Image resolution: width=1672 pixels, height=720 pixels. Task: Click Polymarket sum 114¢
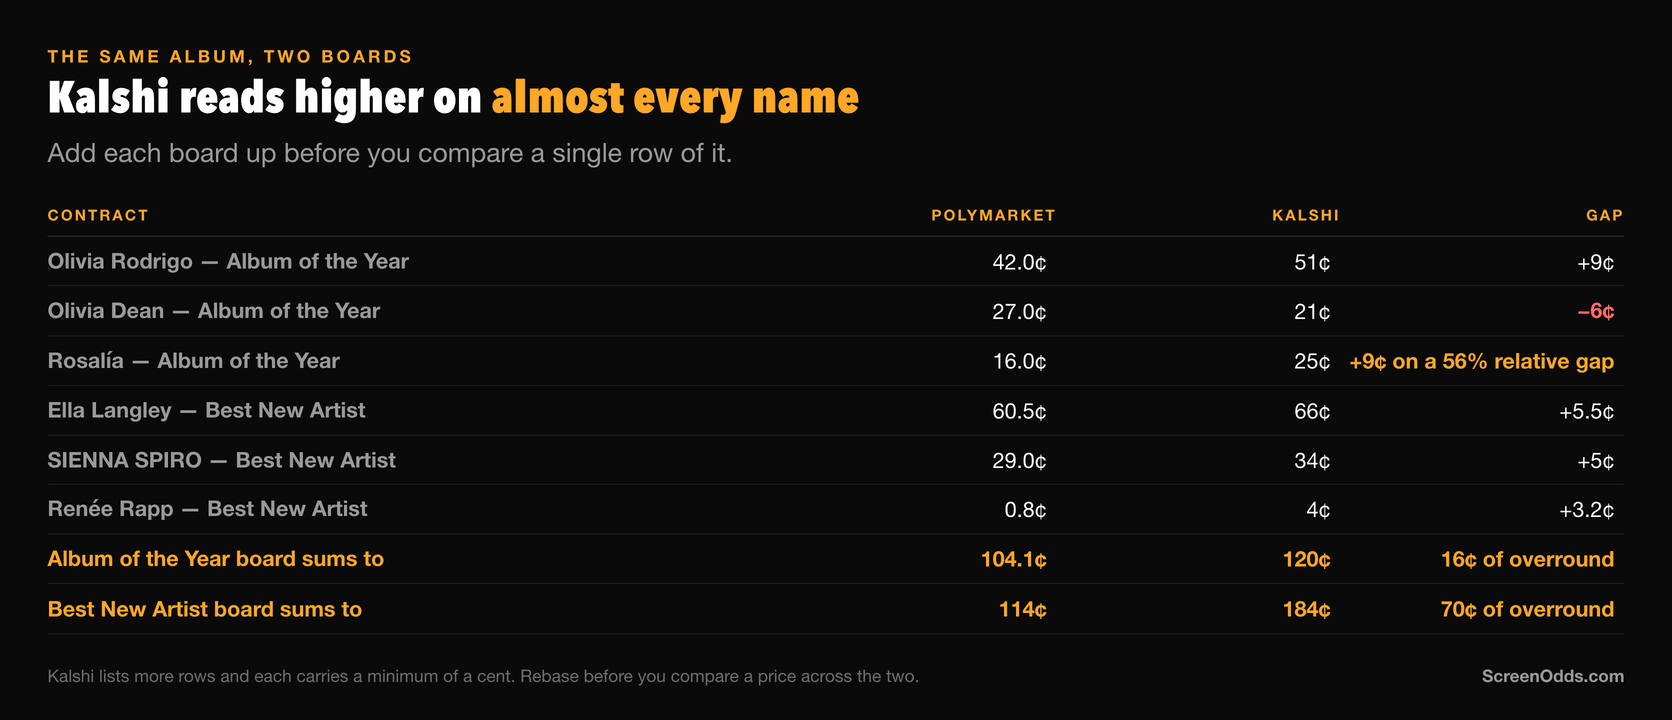tap(1022, 609)
